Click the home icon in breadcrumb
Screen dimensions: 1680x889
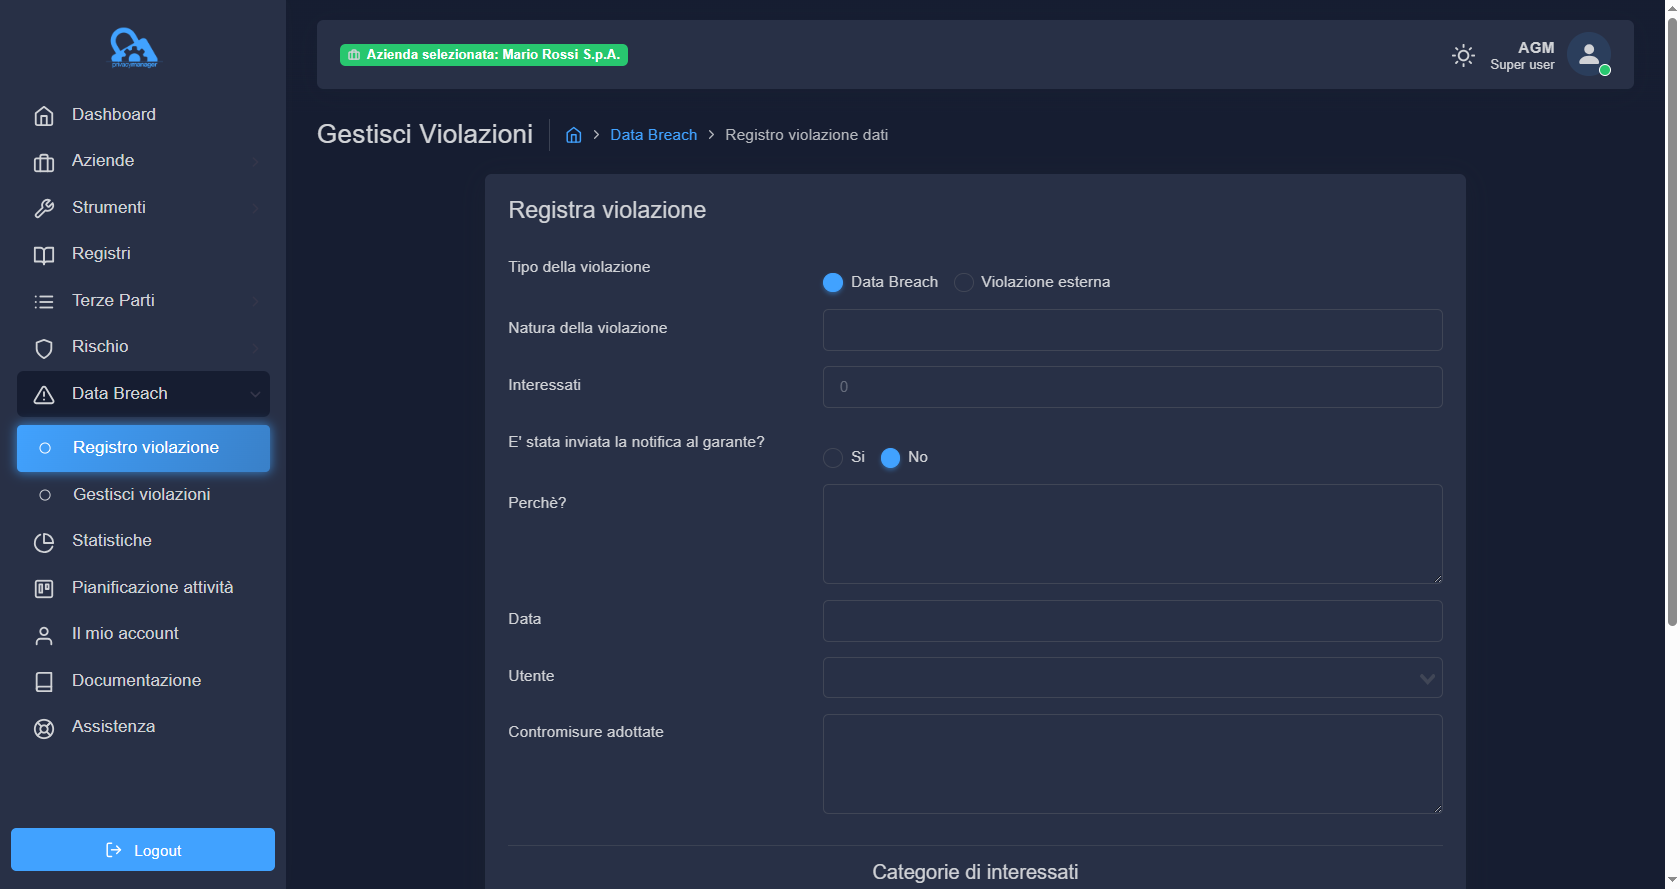coord(574,135)
